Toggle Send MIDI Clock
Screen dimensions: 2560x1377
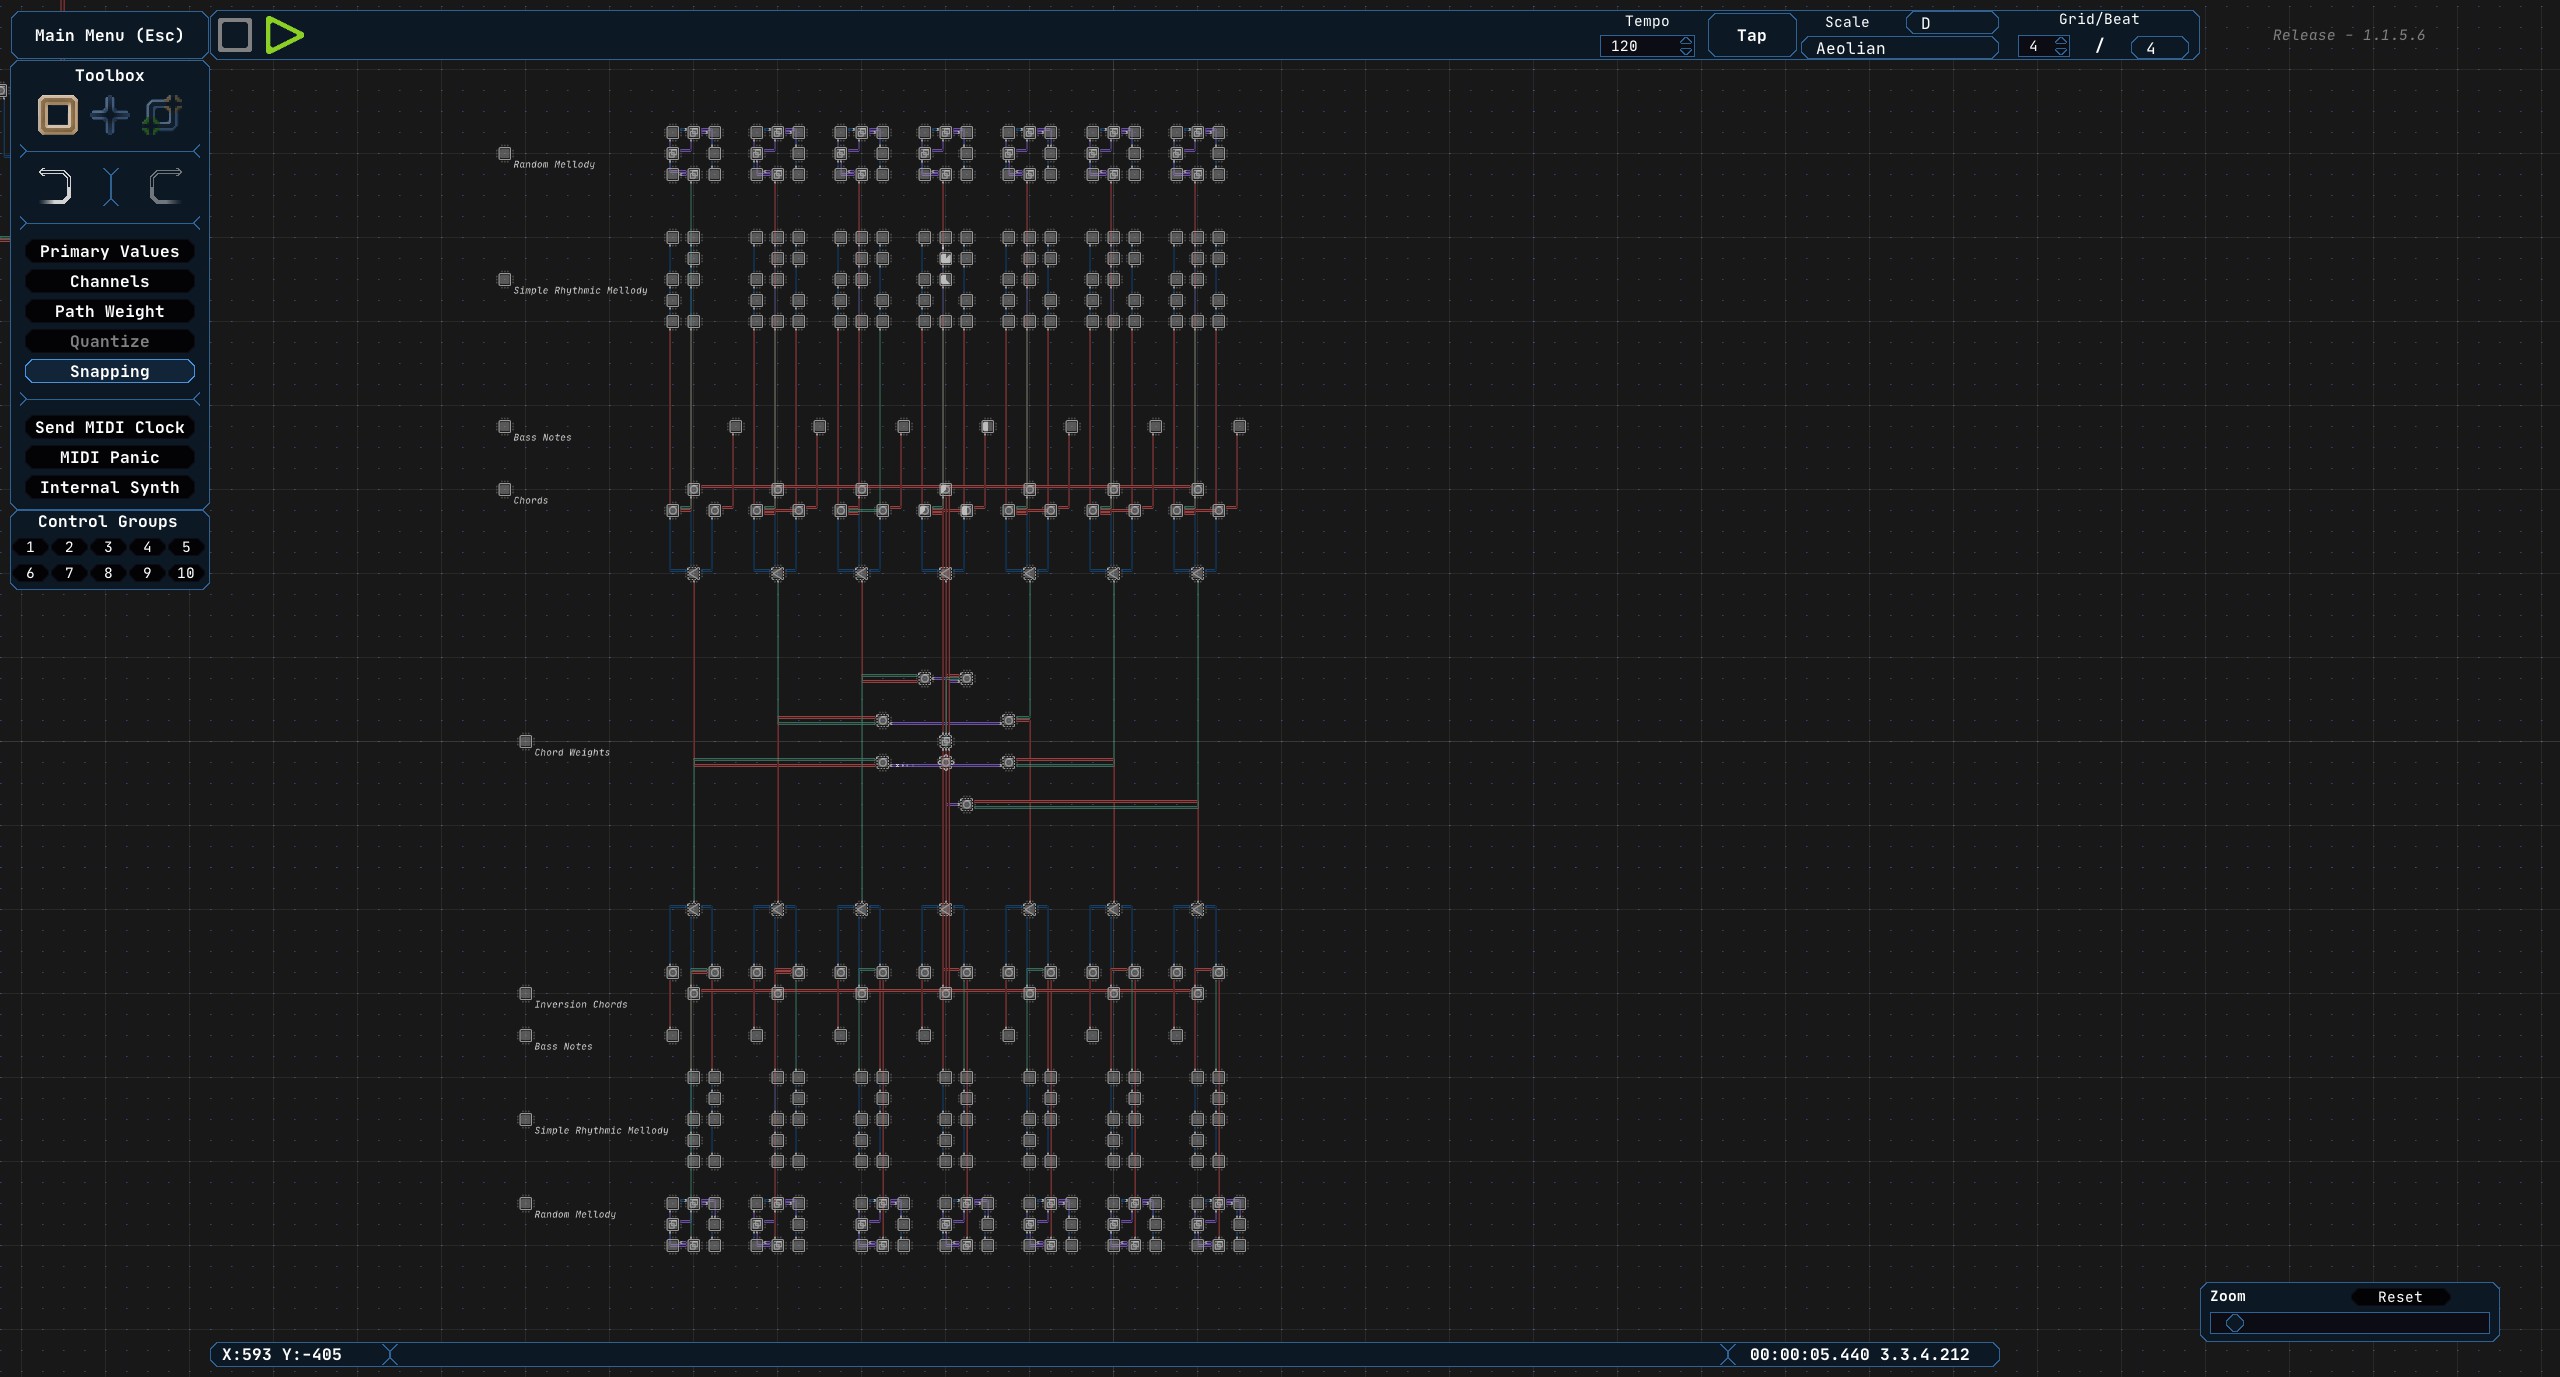[110, 428]
